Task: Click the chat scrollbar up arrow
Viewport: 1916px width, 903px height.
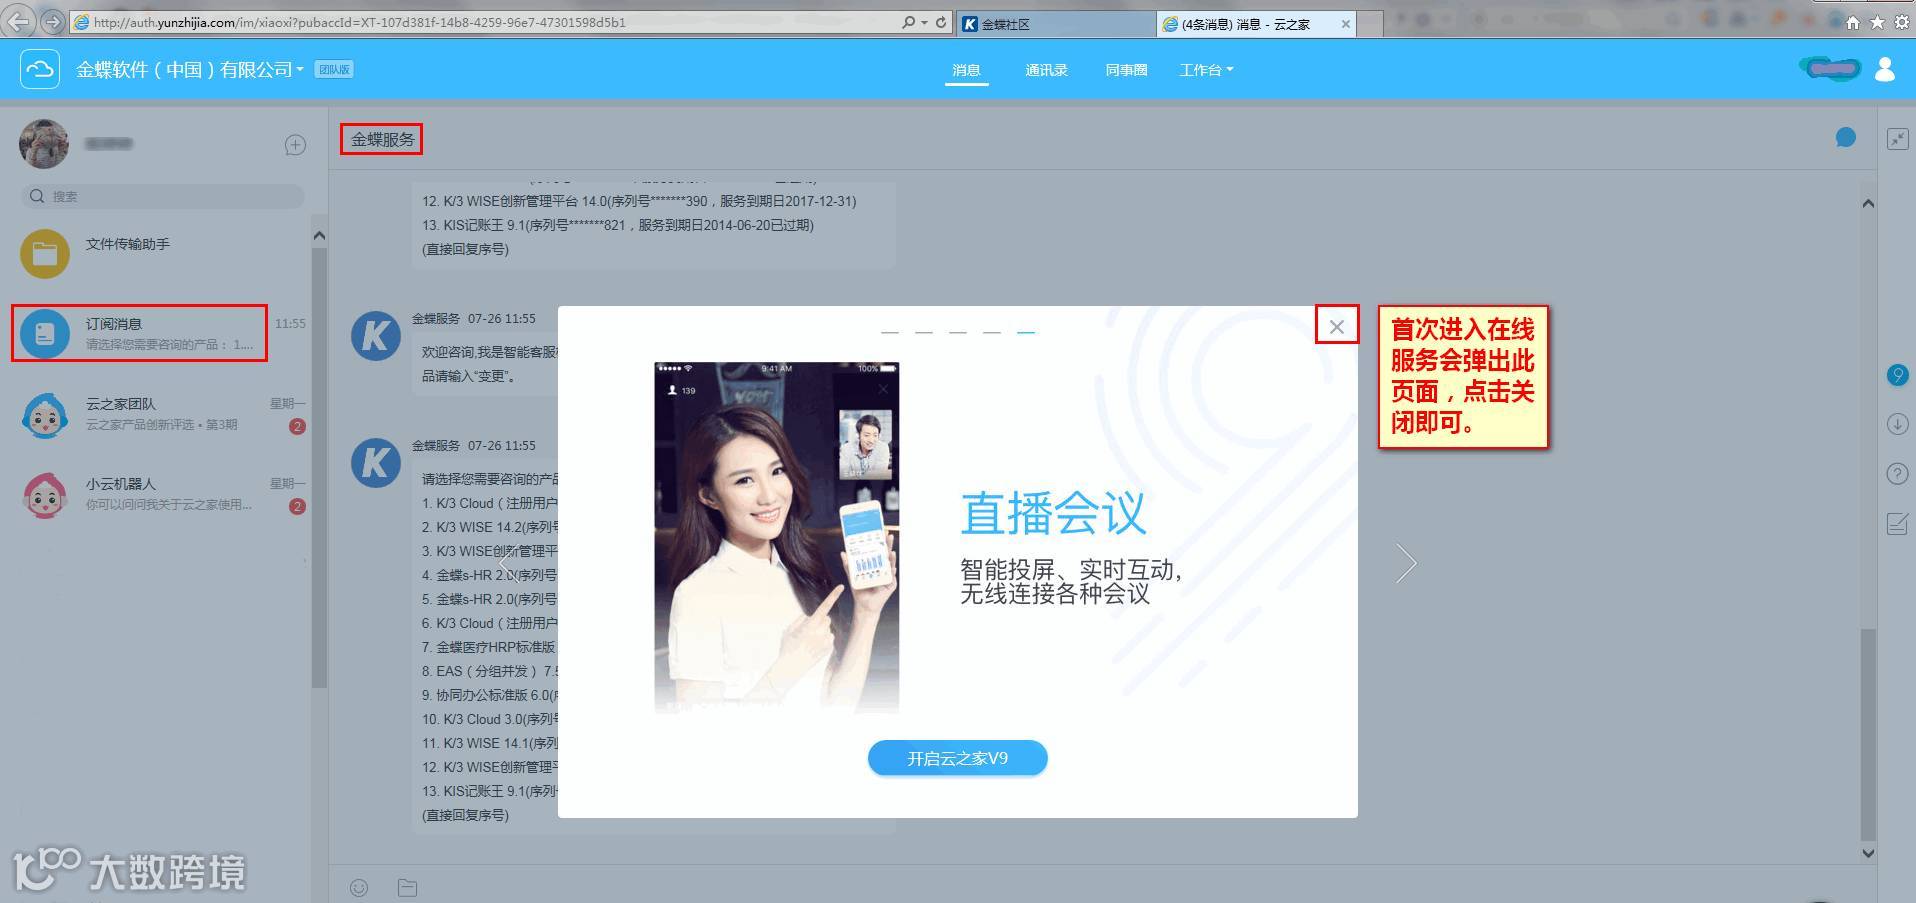Action: (1868, 203)
